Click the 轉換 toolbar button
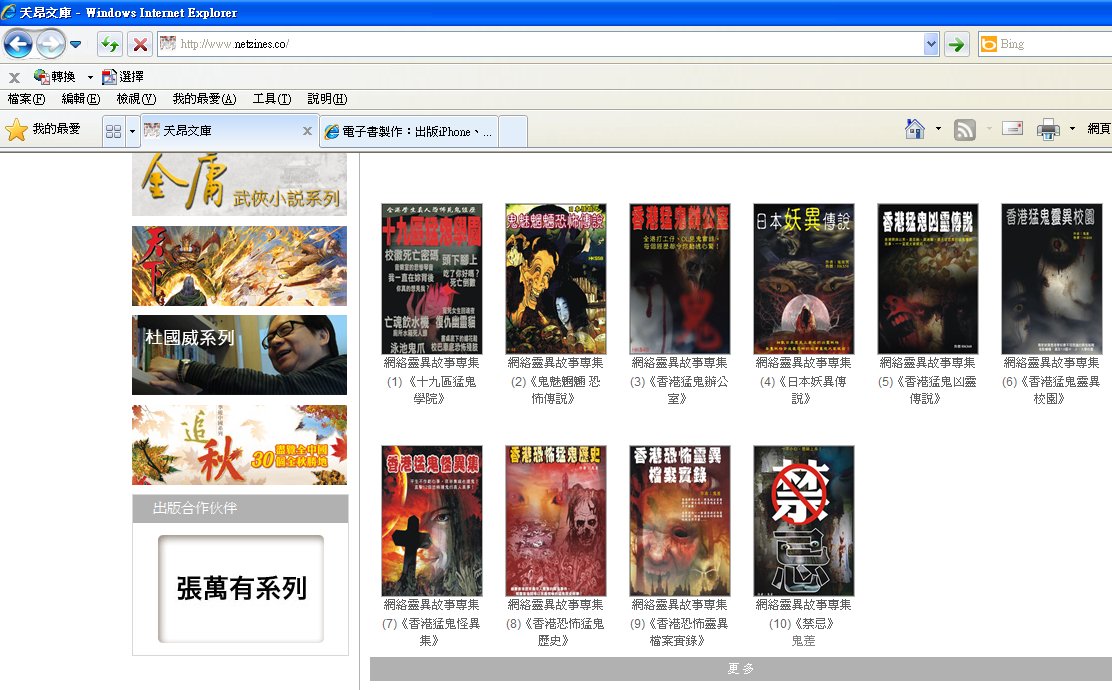The image size is (1112, 690). point(55,77)
